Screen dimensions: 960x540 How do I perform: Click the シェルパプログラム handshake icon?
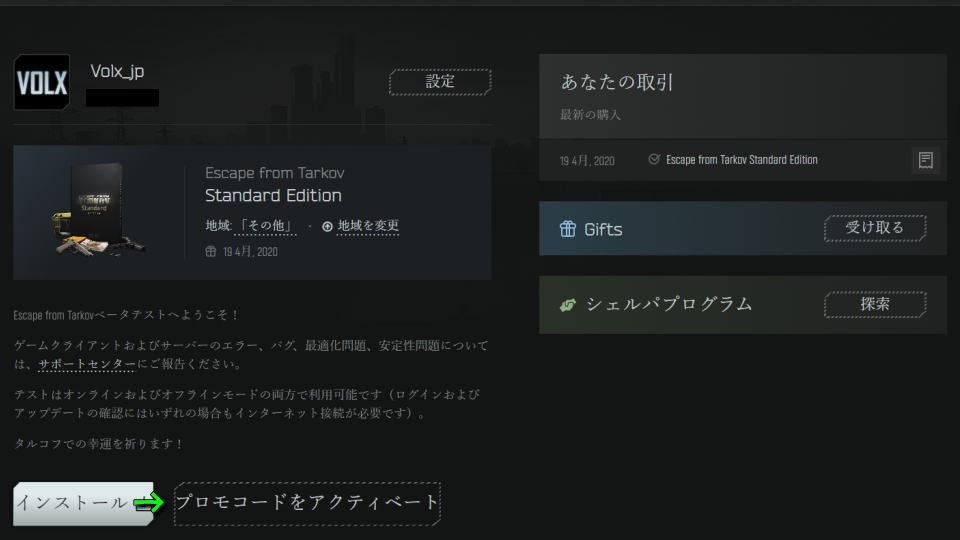(x=568, y=304)
